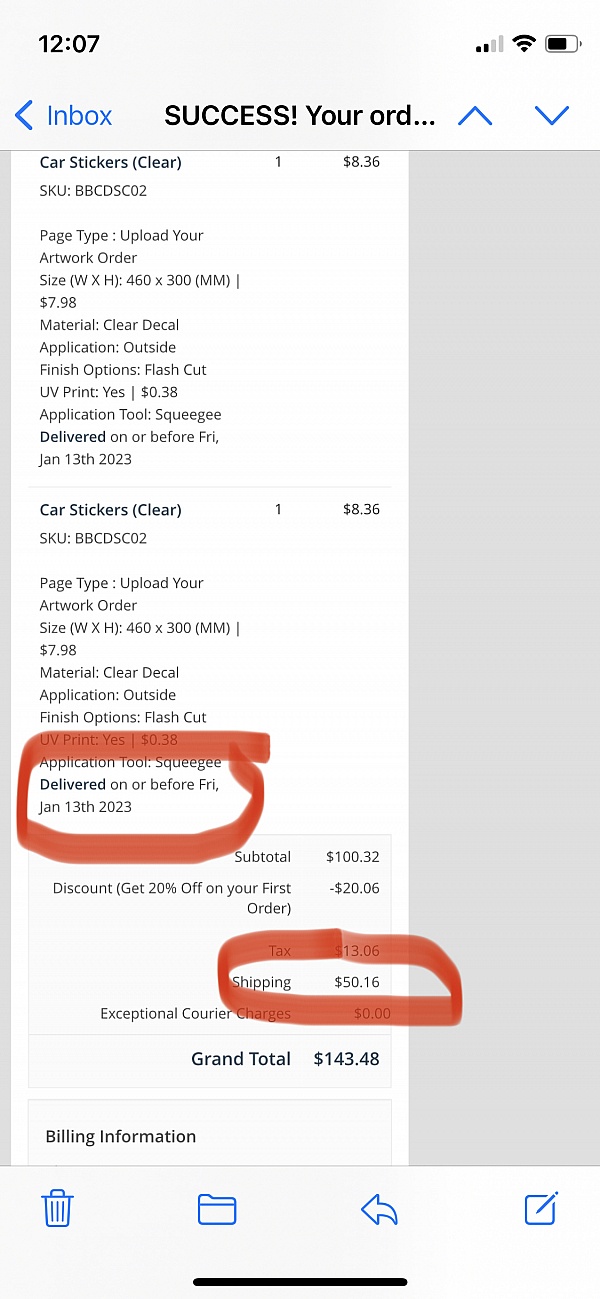Tap the home indicator bar at bottom
Viewport: 600px width, 1299px height.
[x=300, y=1282]
